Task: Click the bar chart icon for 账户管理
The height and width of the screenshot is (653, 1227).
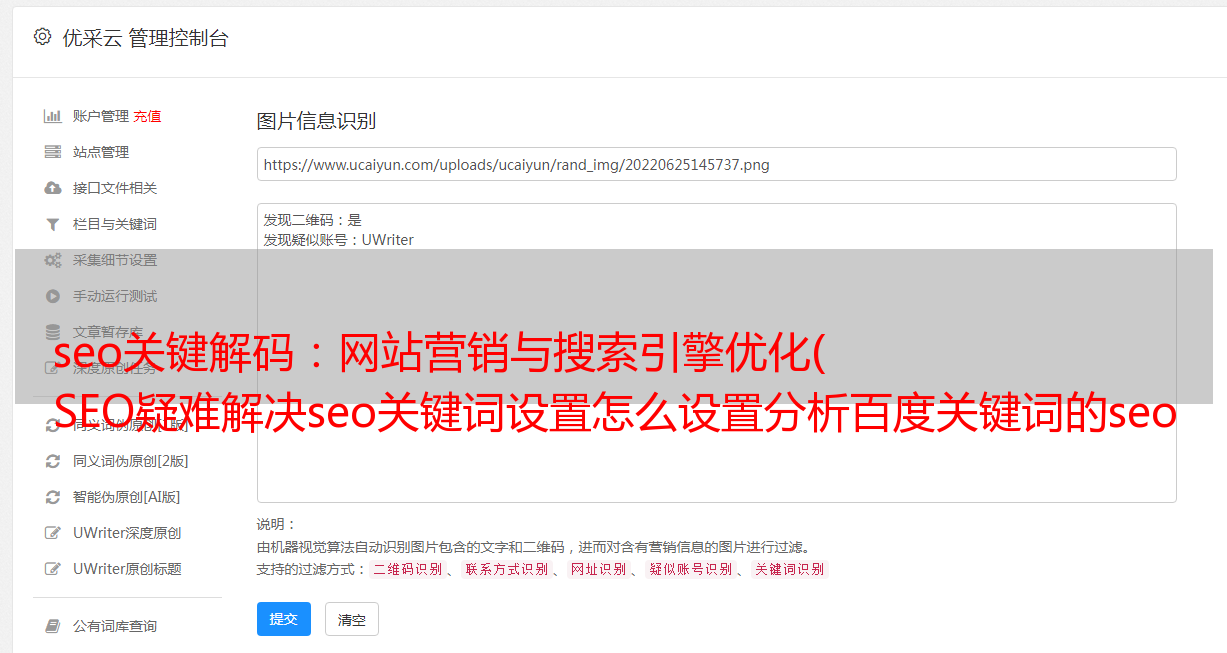Action: coord(53,116)
